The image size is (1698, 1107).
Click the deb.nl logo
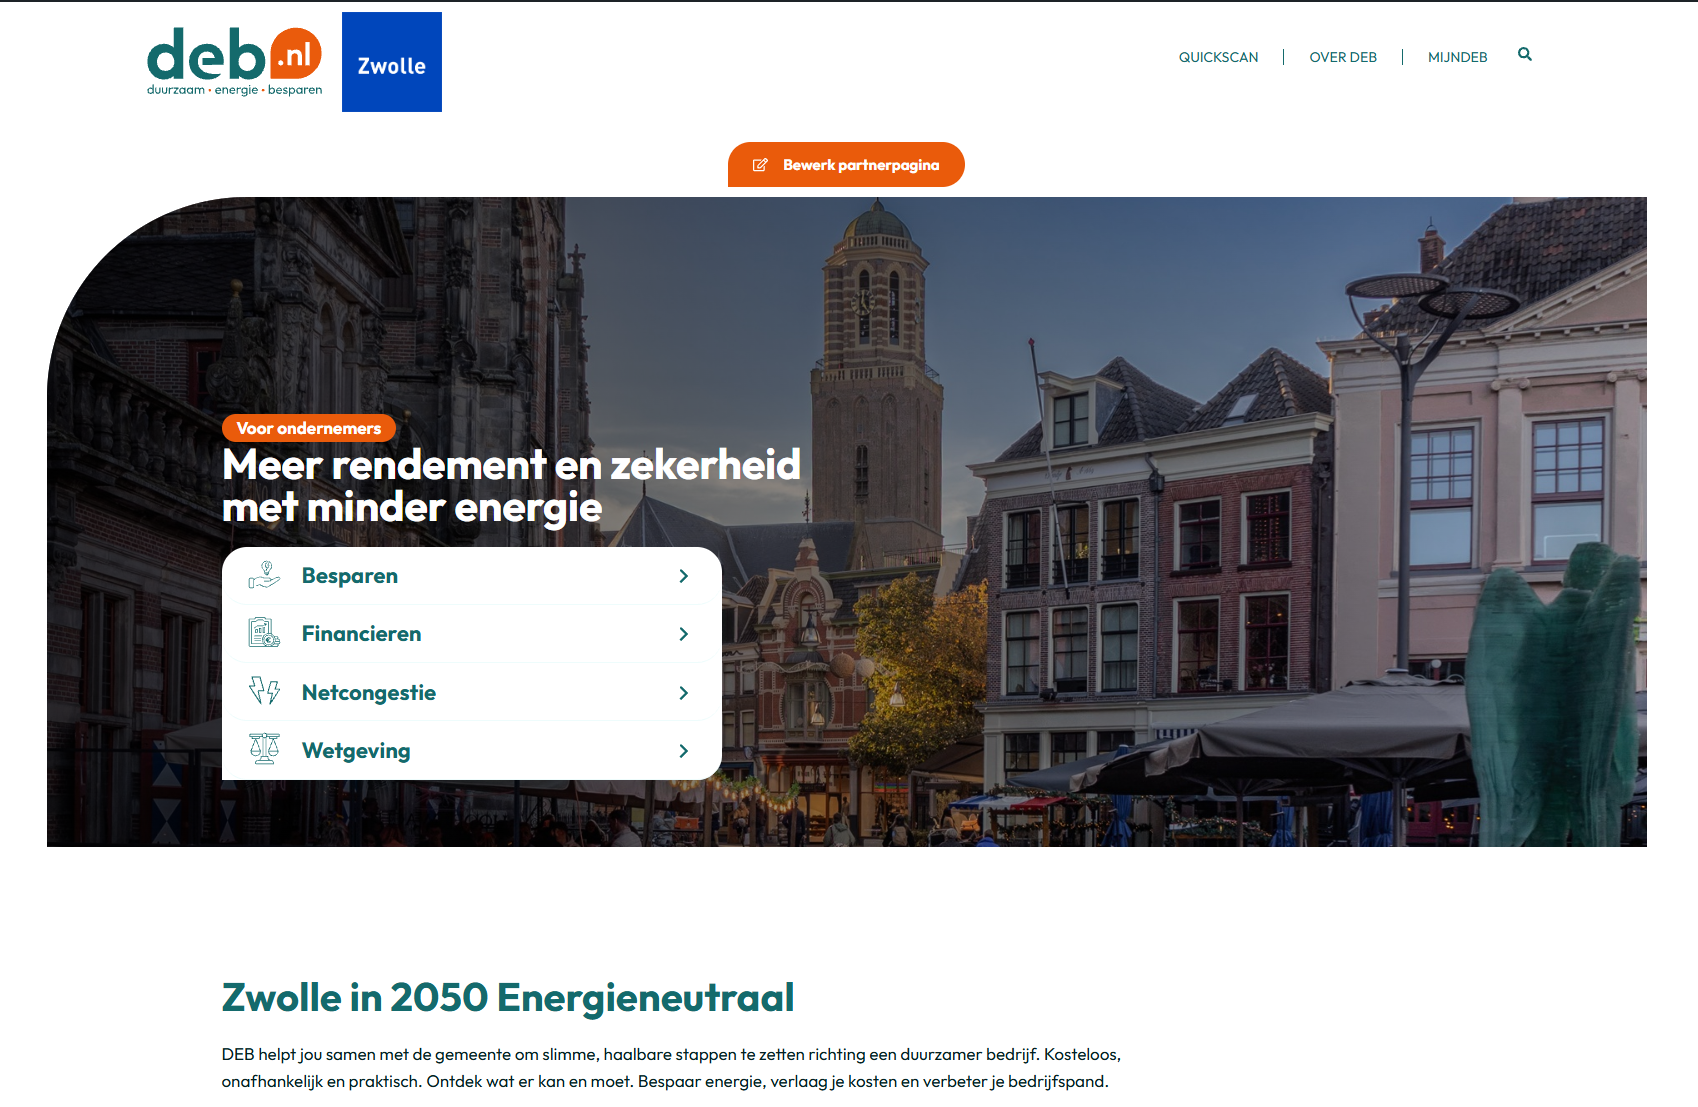(235, 62)
